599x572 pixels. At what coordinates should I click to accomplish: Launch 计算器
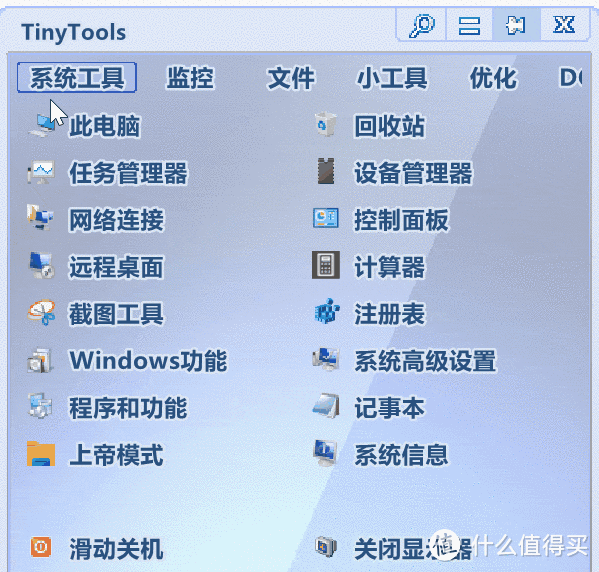(x=390, y=267)
